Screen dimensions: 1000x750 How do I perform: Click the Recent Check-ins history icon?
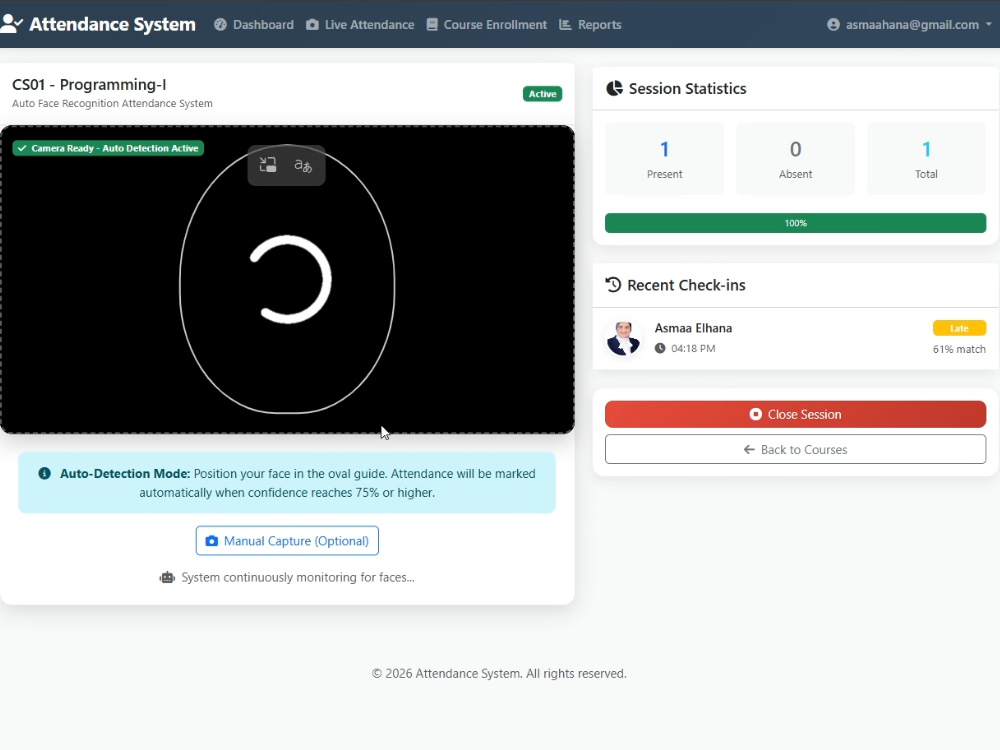[x=613, y=284]
